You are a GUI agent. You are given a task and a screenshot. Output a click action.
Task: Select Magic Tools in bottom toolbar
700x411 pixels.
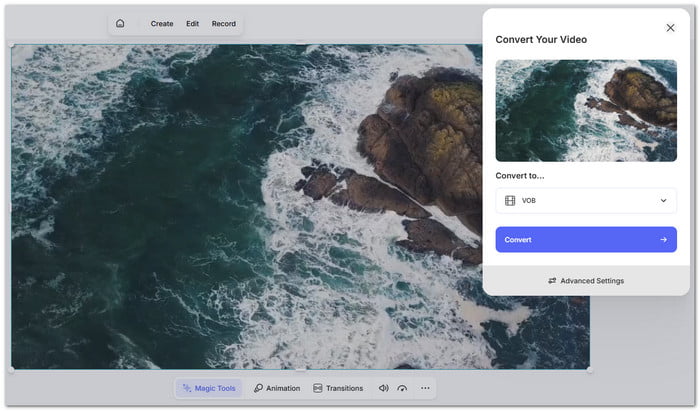click(x=209, y=388)
